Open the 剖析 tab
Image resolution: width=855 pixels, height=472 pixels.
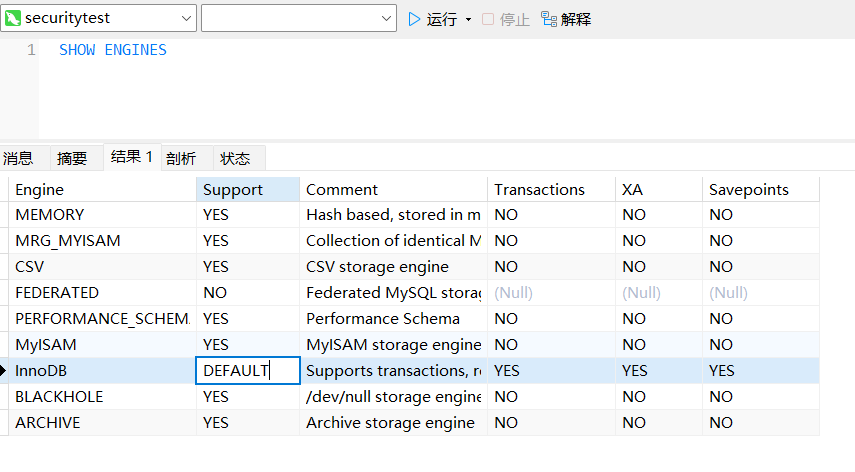point(181,158)
